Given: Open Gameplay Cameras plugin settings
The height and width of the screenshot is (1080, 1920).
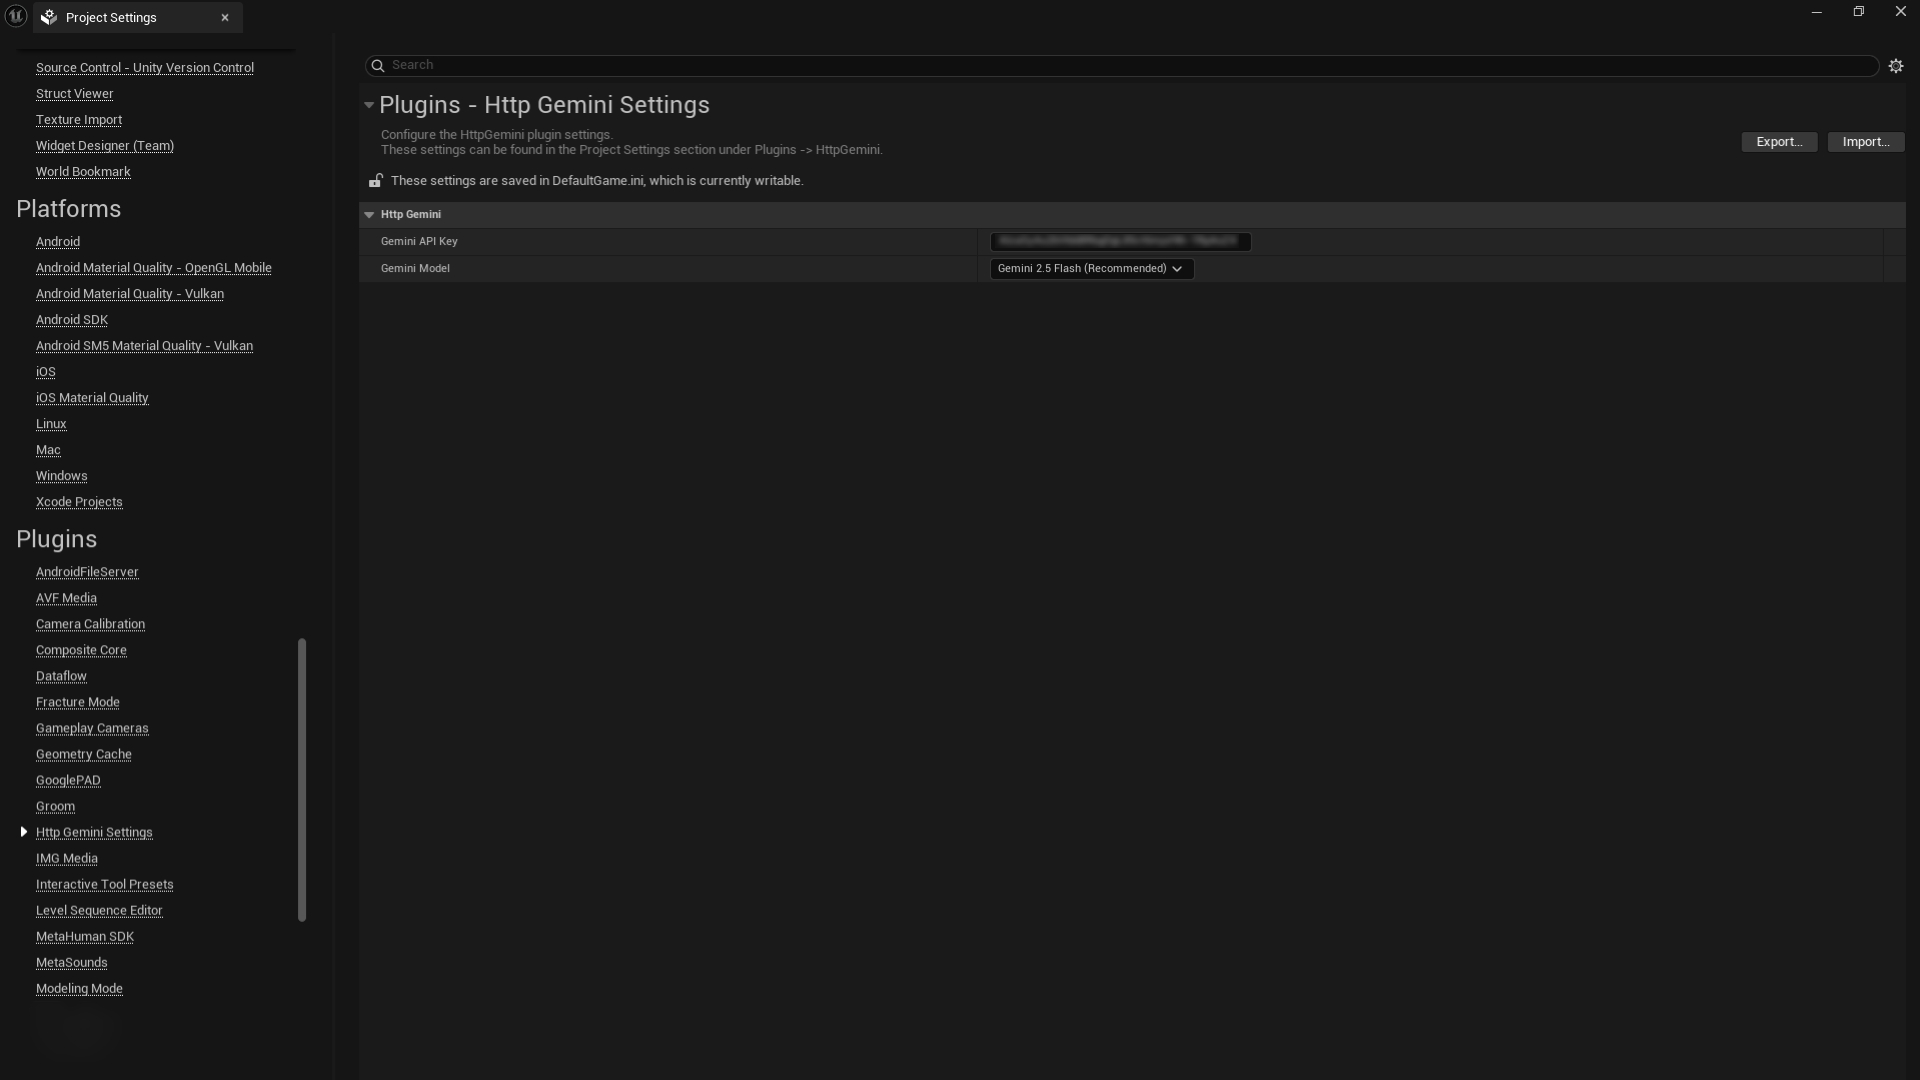Looking at the screenshot, I should pos(92,728).
